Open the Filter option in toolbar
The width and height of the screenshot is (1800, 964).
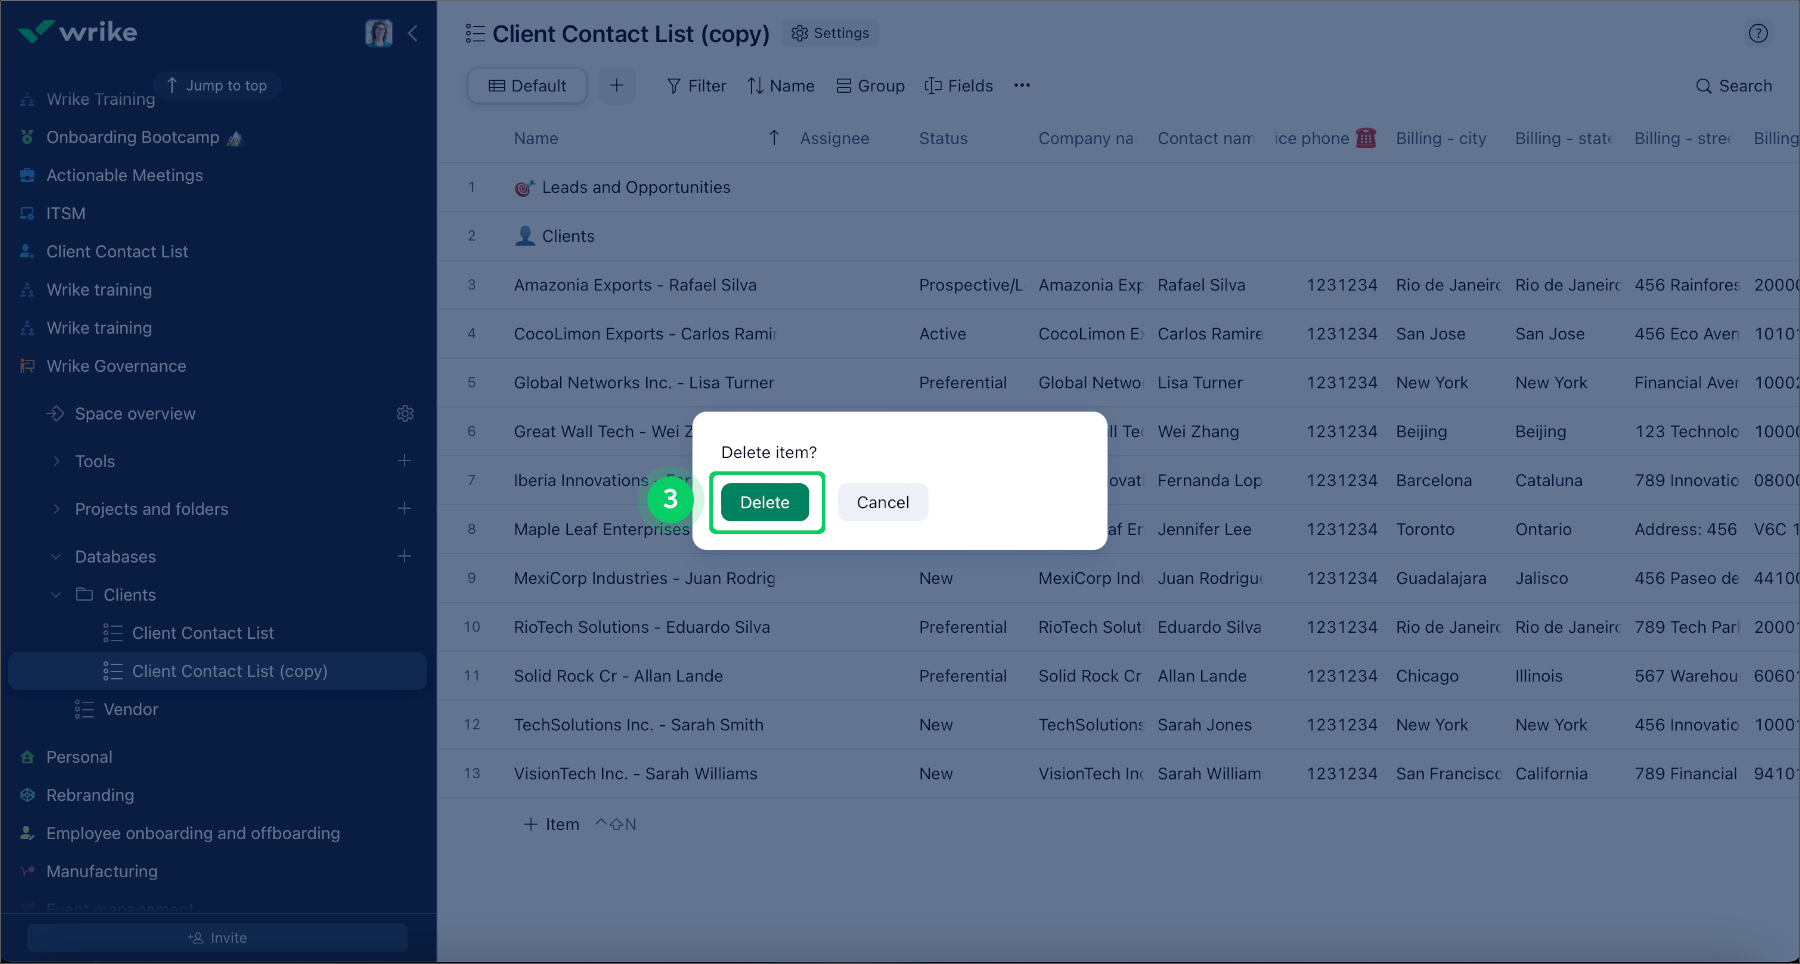click(x=696, y=86)
